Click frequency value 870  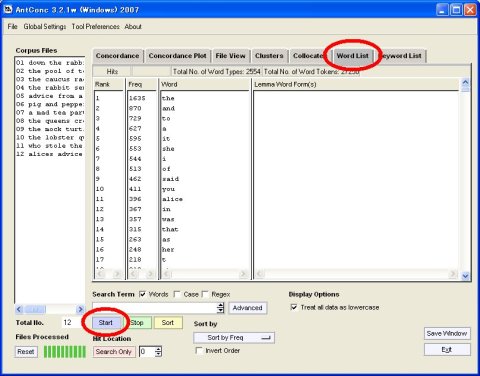(x=135, y=108)
